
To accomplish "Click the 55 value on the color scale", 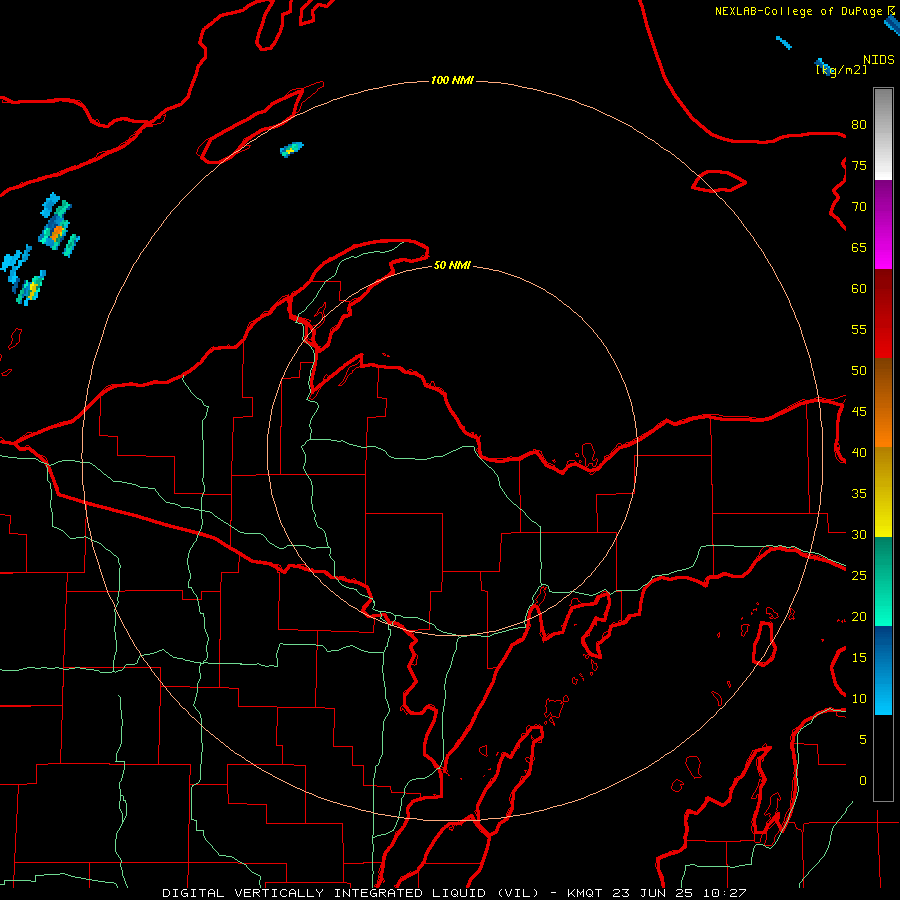I will (x=859, y=329).
